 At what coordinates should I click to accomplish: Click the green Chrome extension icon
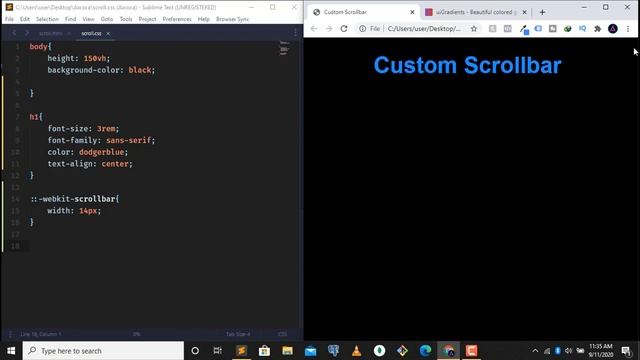pos(567,29)
